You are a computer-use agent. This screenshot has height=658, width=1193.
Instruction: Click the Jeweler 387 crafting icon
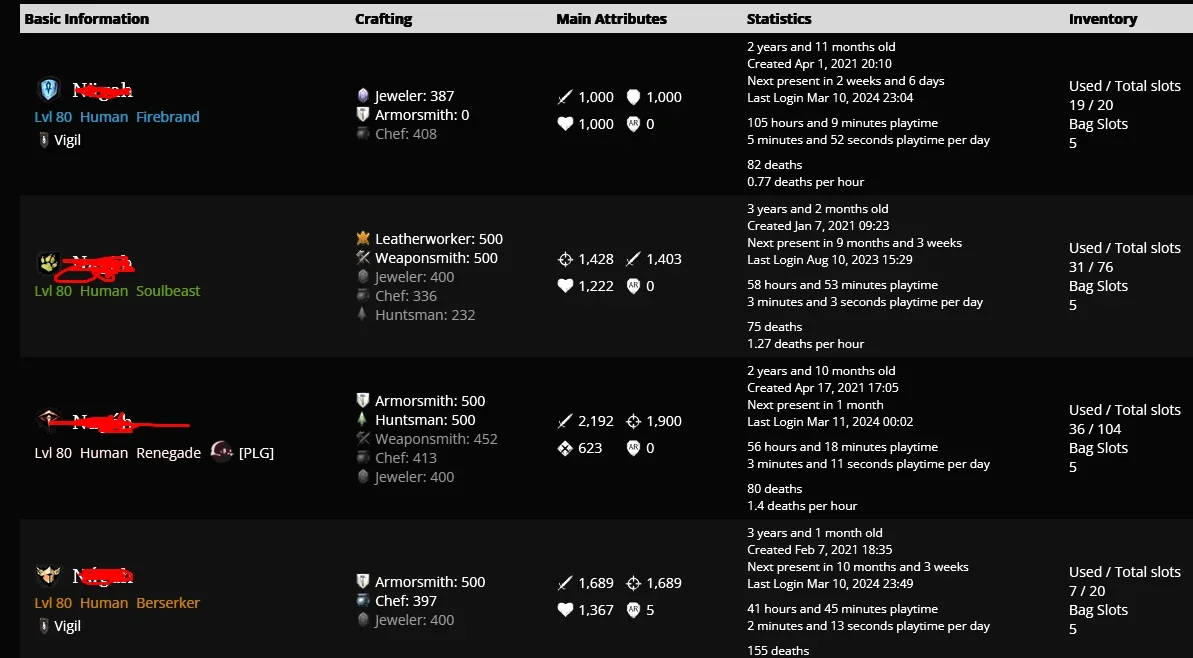363,96
